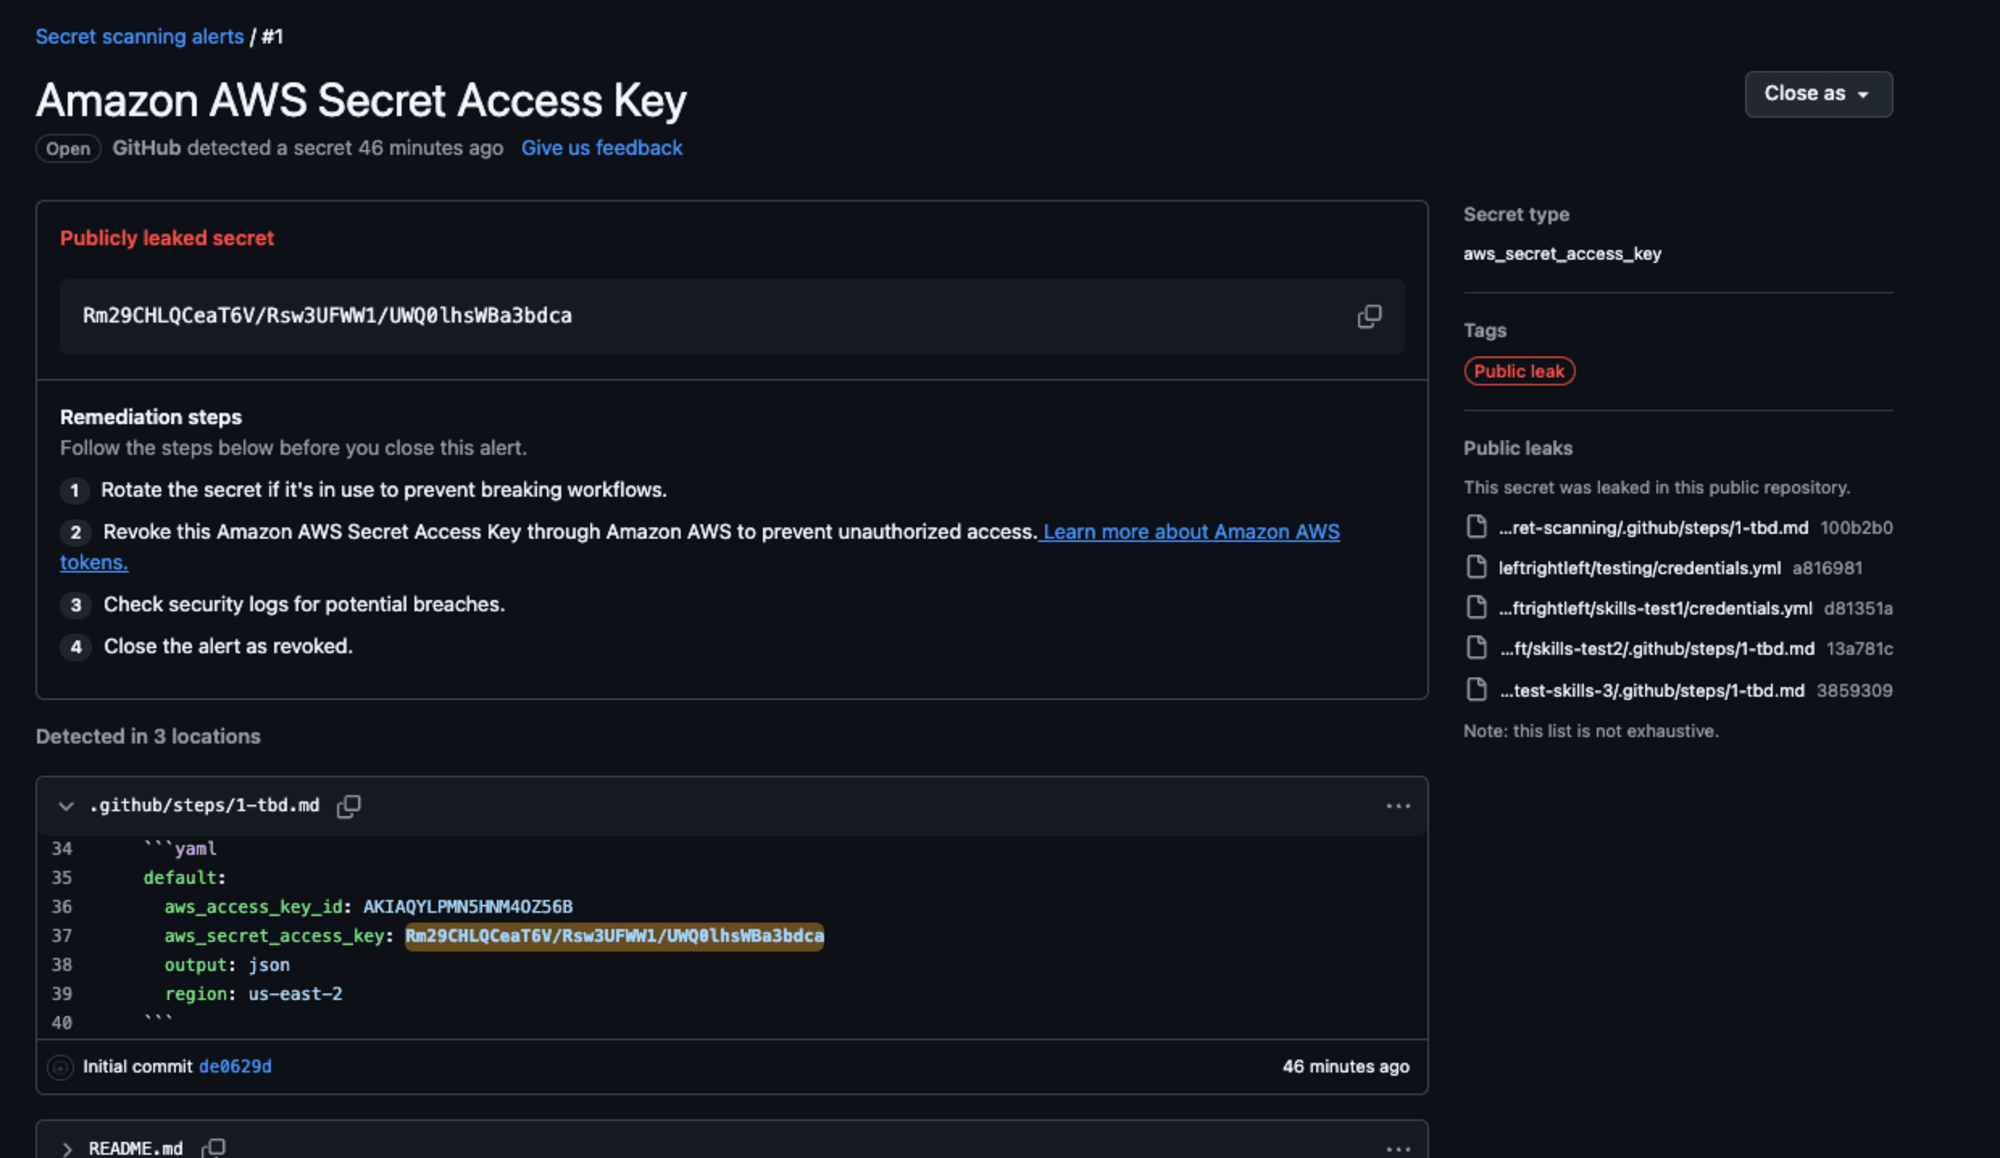Click the README.md file name
Image resolution: width=2000 pixels, height=1158 pixels.
pyautogui.click(x=136, y=1148)
